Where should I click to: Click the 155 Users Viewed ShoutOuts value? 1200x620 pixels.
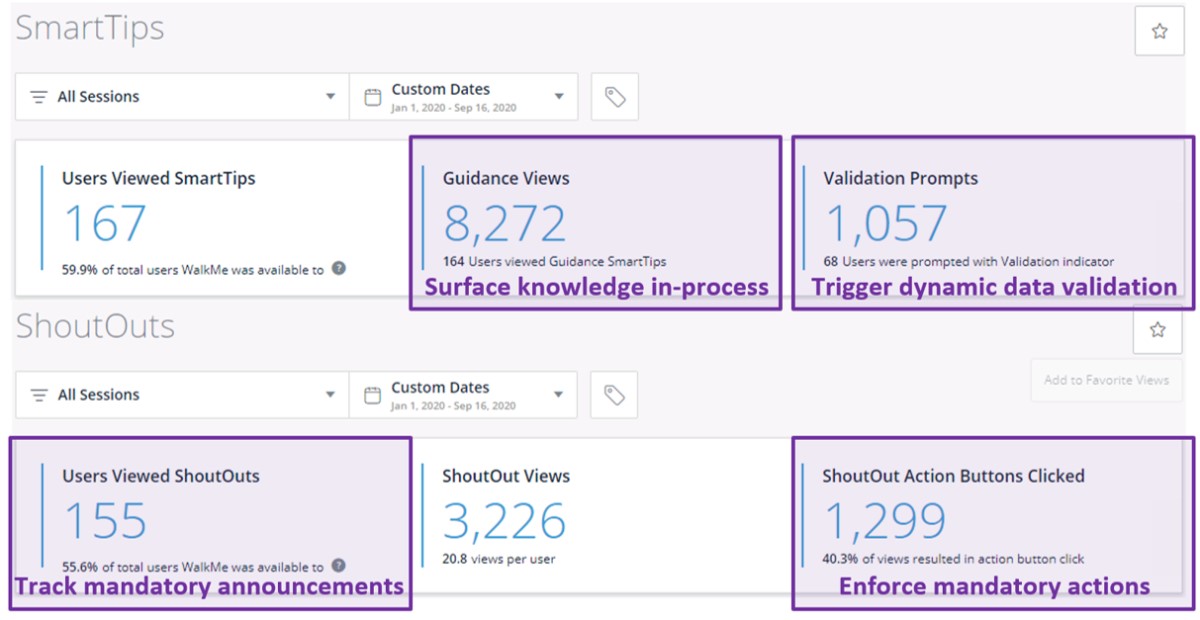click(105, 521)
